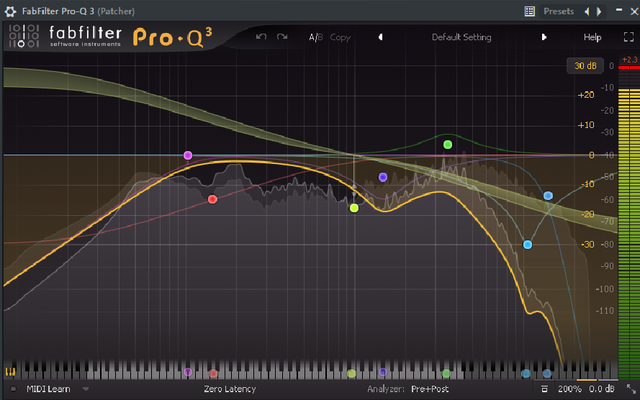Open the 30 dB display range dropdown

585,66
